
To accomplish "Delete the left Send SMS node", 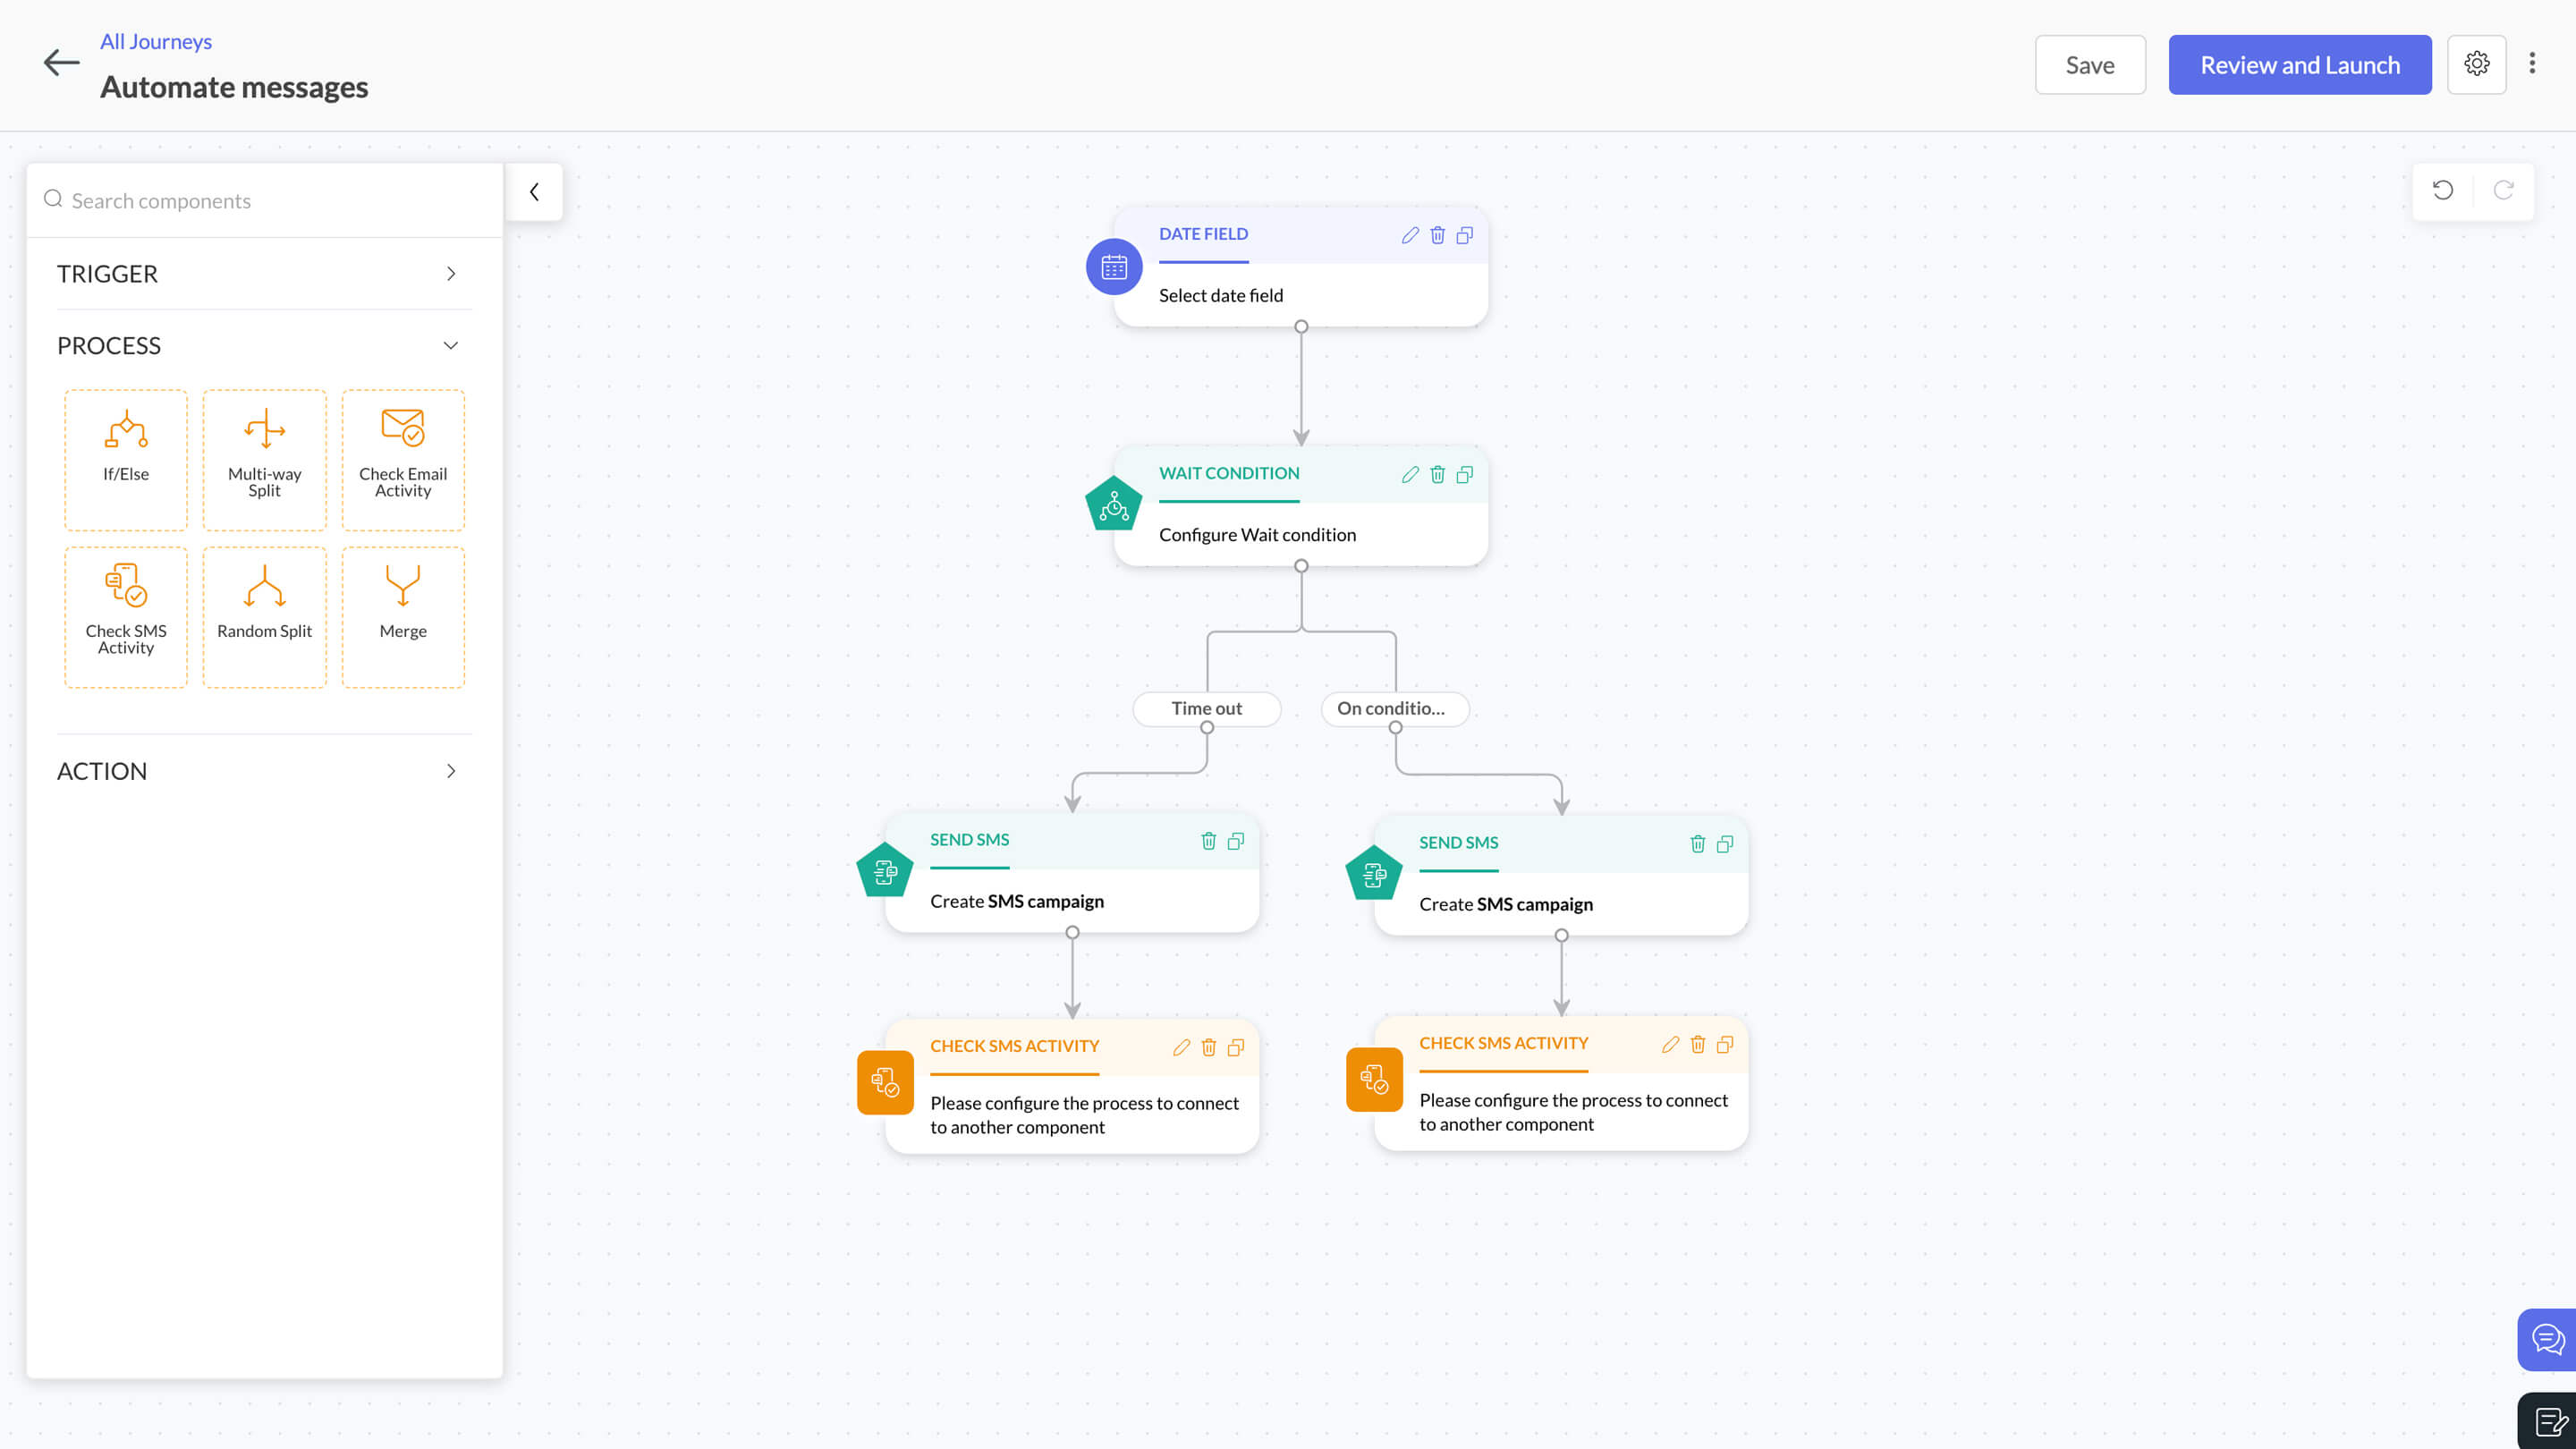I will click(1208, 841).
